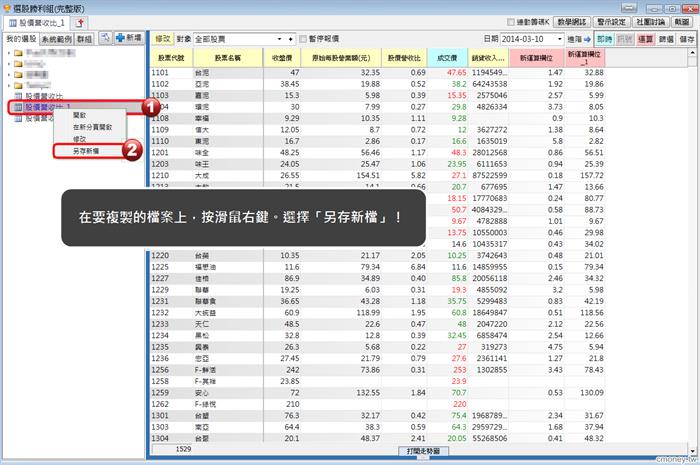Click the 股票代號 column header
The width and height of the screenshot is (700, 465).
(x=171, y=58)
